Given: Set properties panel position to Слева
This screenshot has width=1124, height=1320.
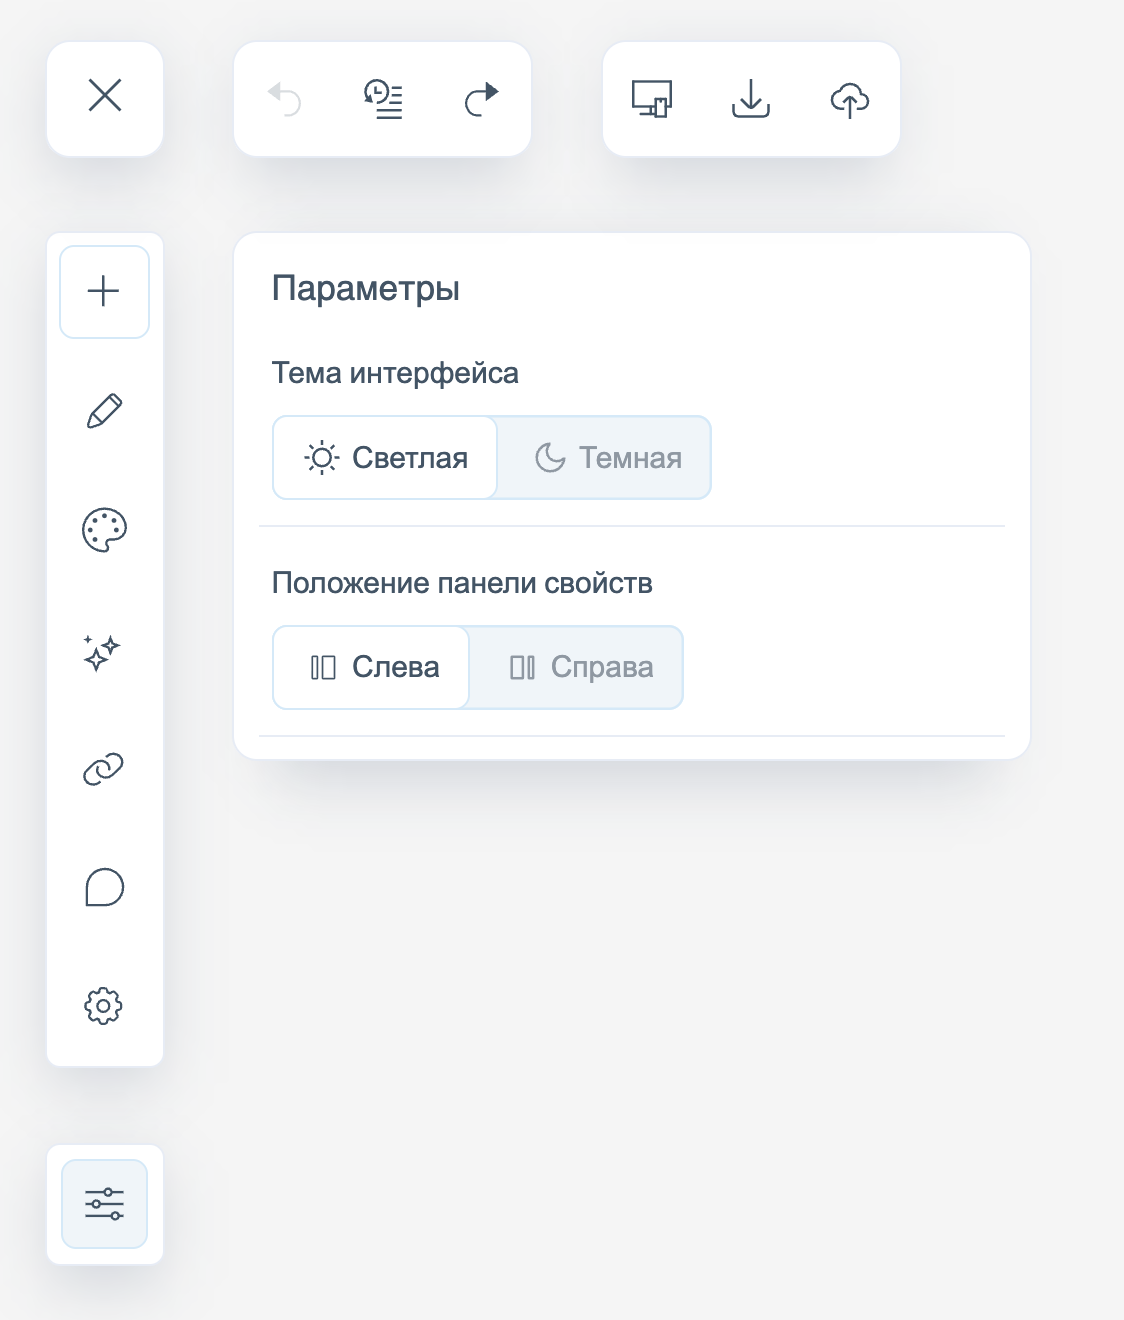Looking at the screenshot, I should pos(372,668).
